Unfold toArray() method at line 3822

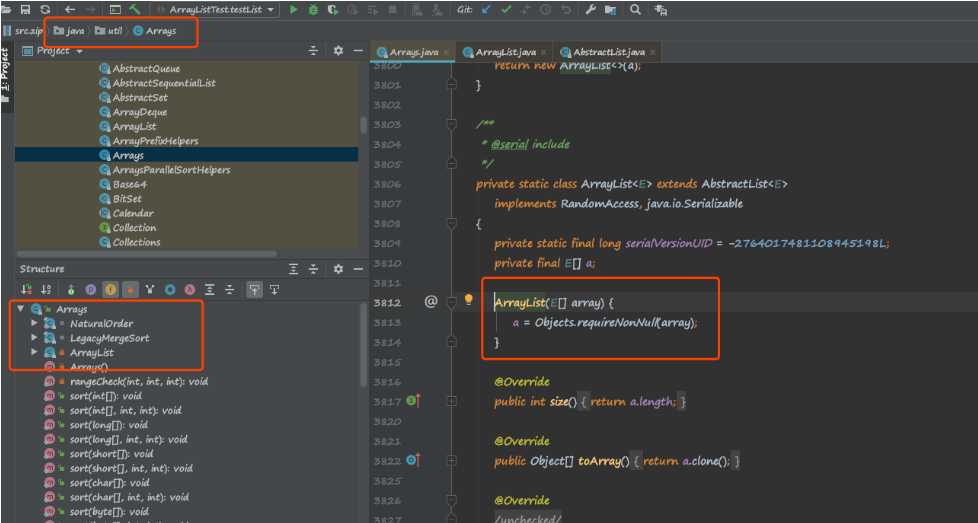pyautogui.click(x=452, y=461)
